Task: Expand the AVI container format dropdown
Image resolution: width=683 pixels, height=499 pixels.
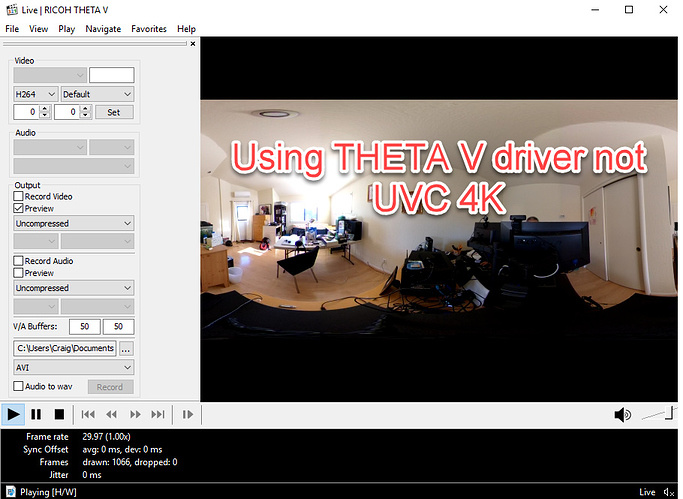Action: 74,368
